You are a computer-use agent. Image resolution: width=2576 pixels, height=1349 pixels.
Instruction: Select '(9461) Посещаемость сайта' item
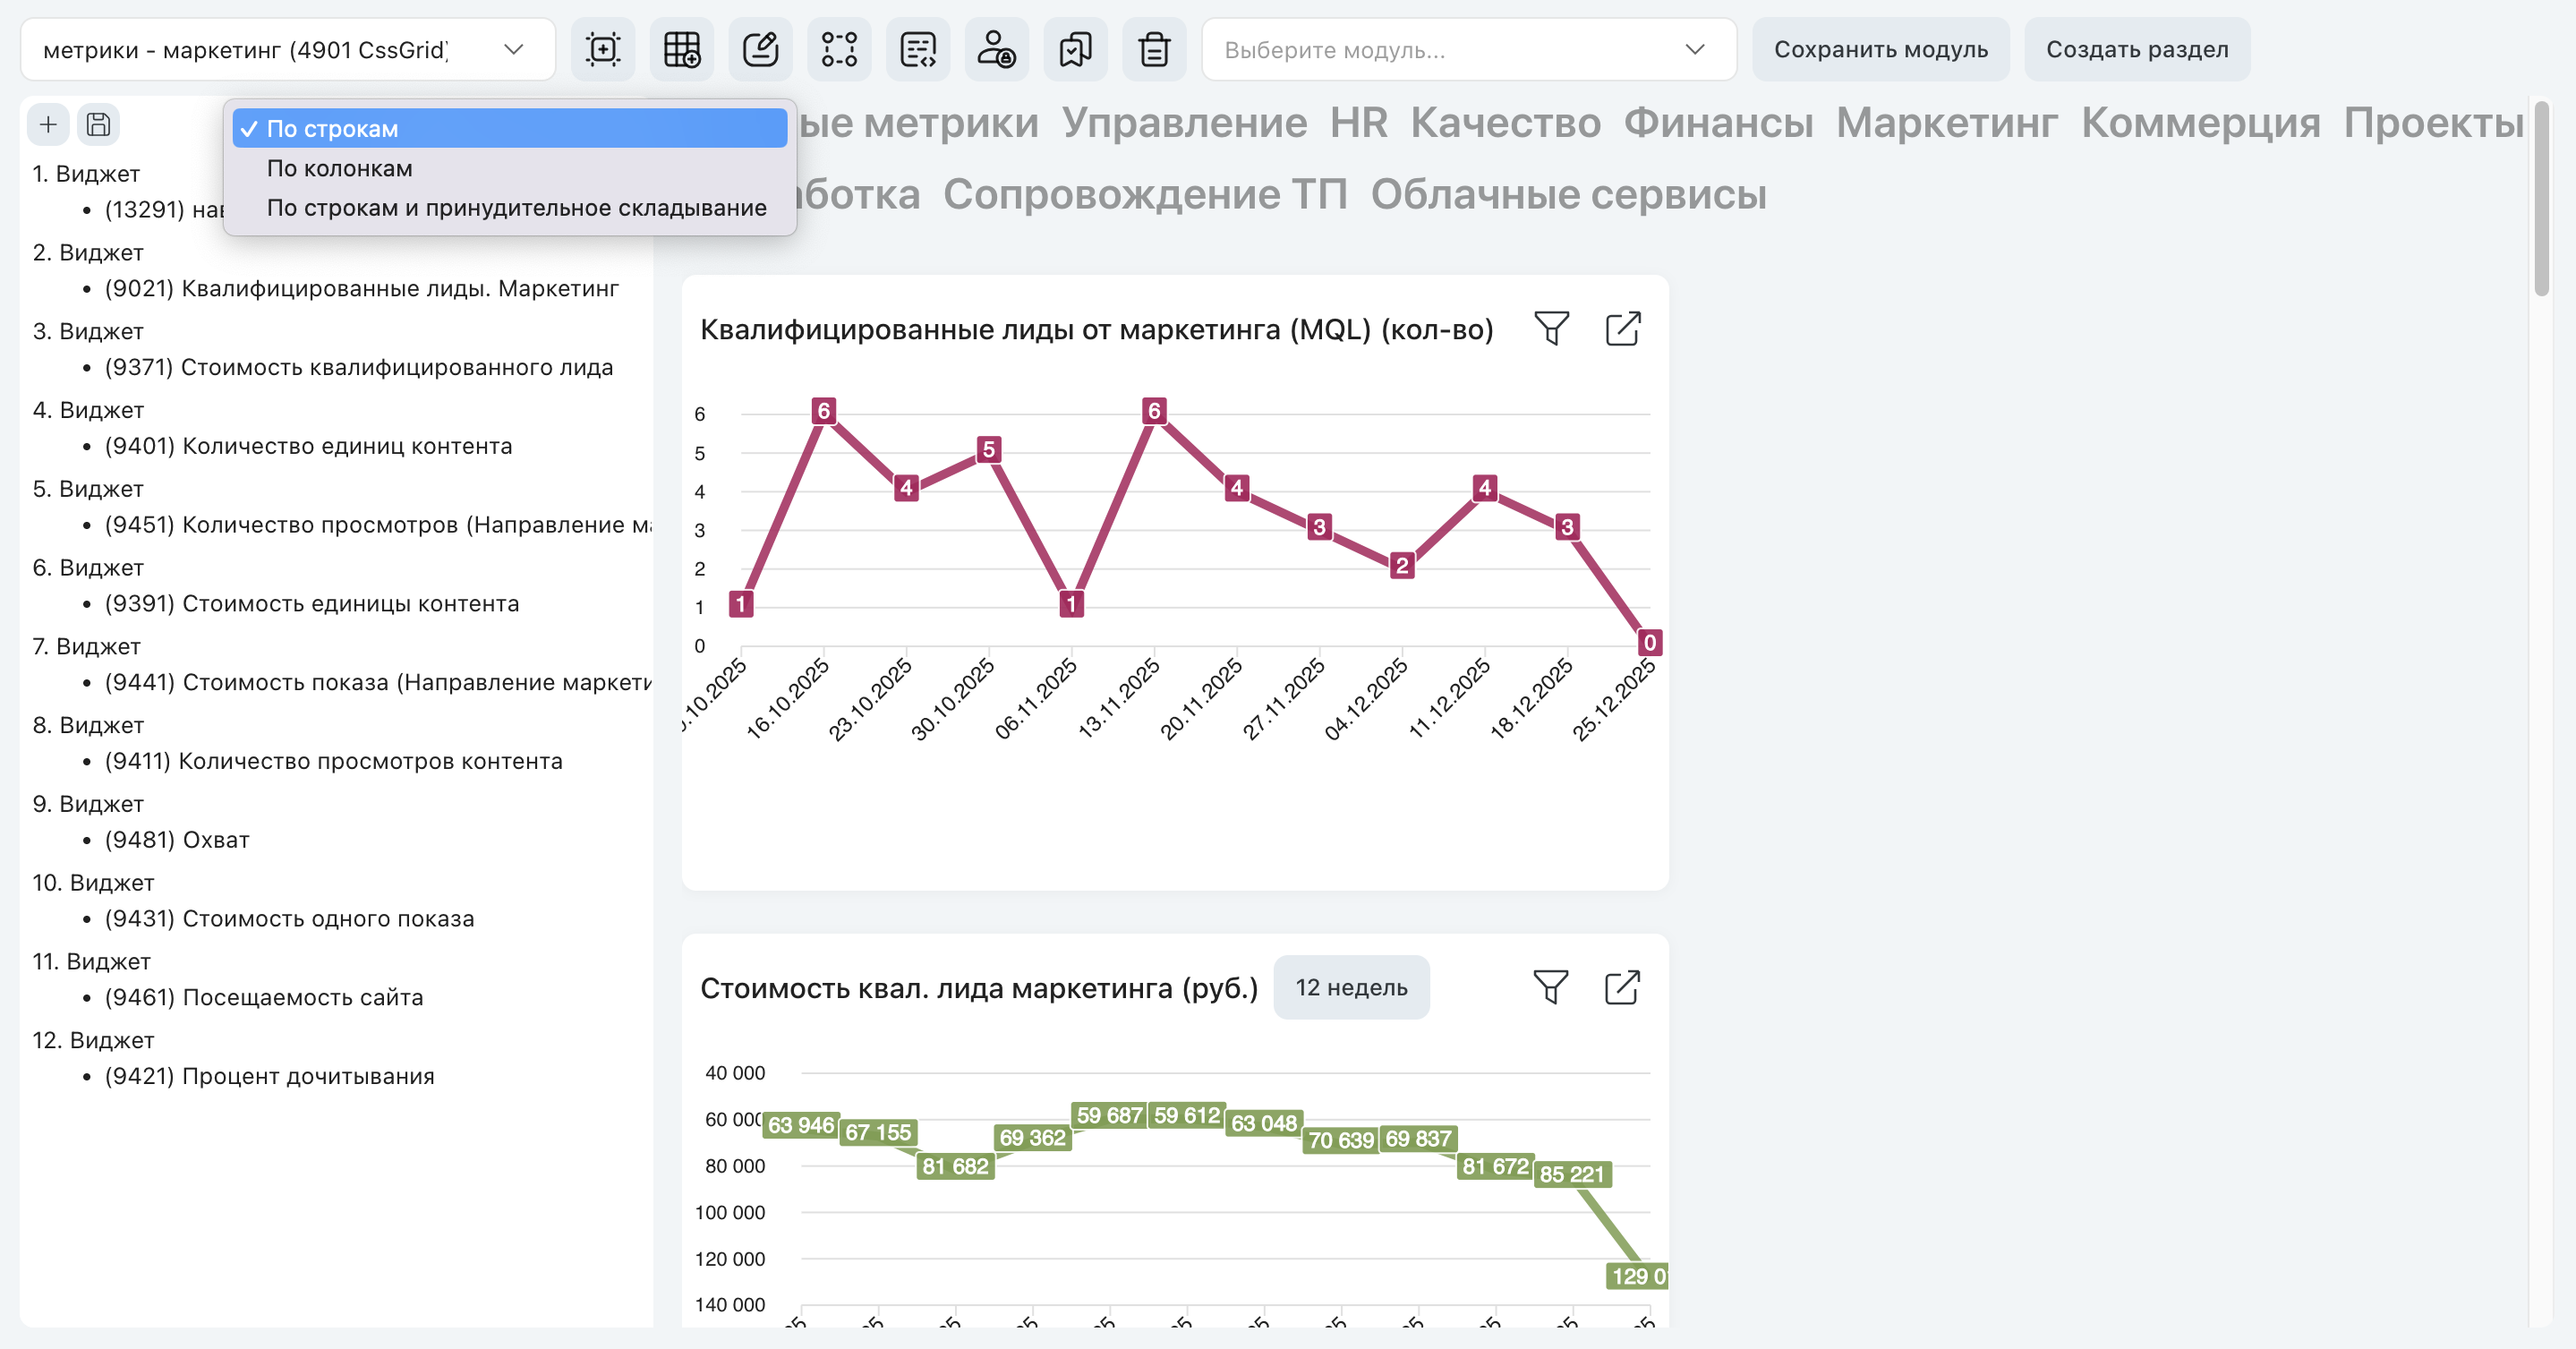click(x=264, y=998)
